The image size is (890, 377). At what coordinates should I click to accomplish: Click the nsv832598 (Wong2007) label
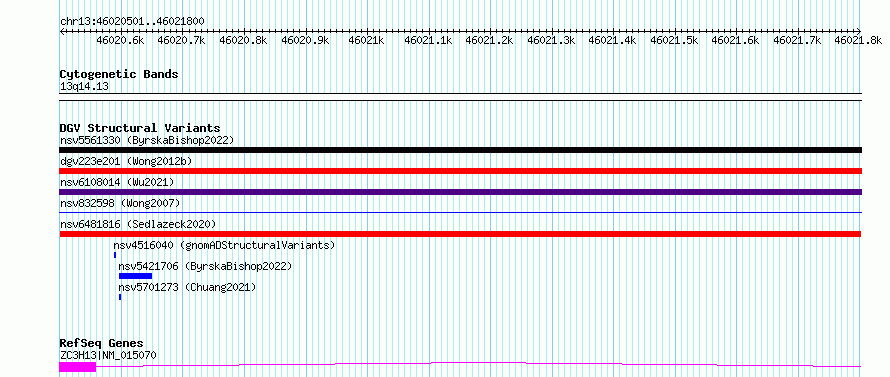[x=120, y=203]
